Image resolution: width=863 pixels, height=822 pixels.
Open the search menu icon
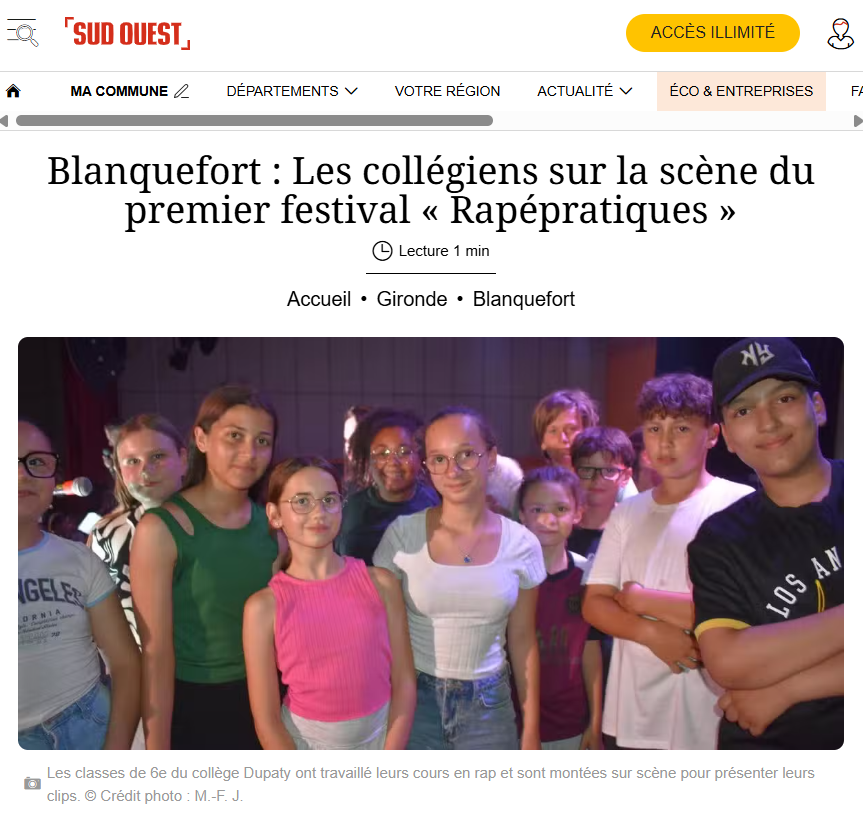(x=23, y=33)
